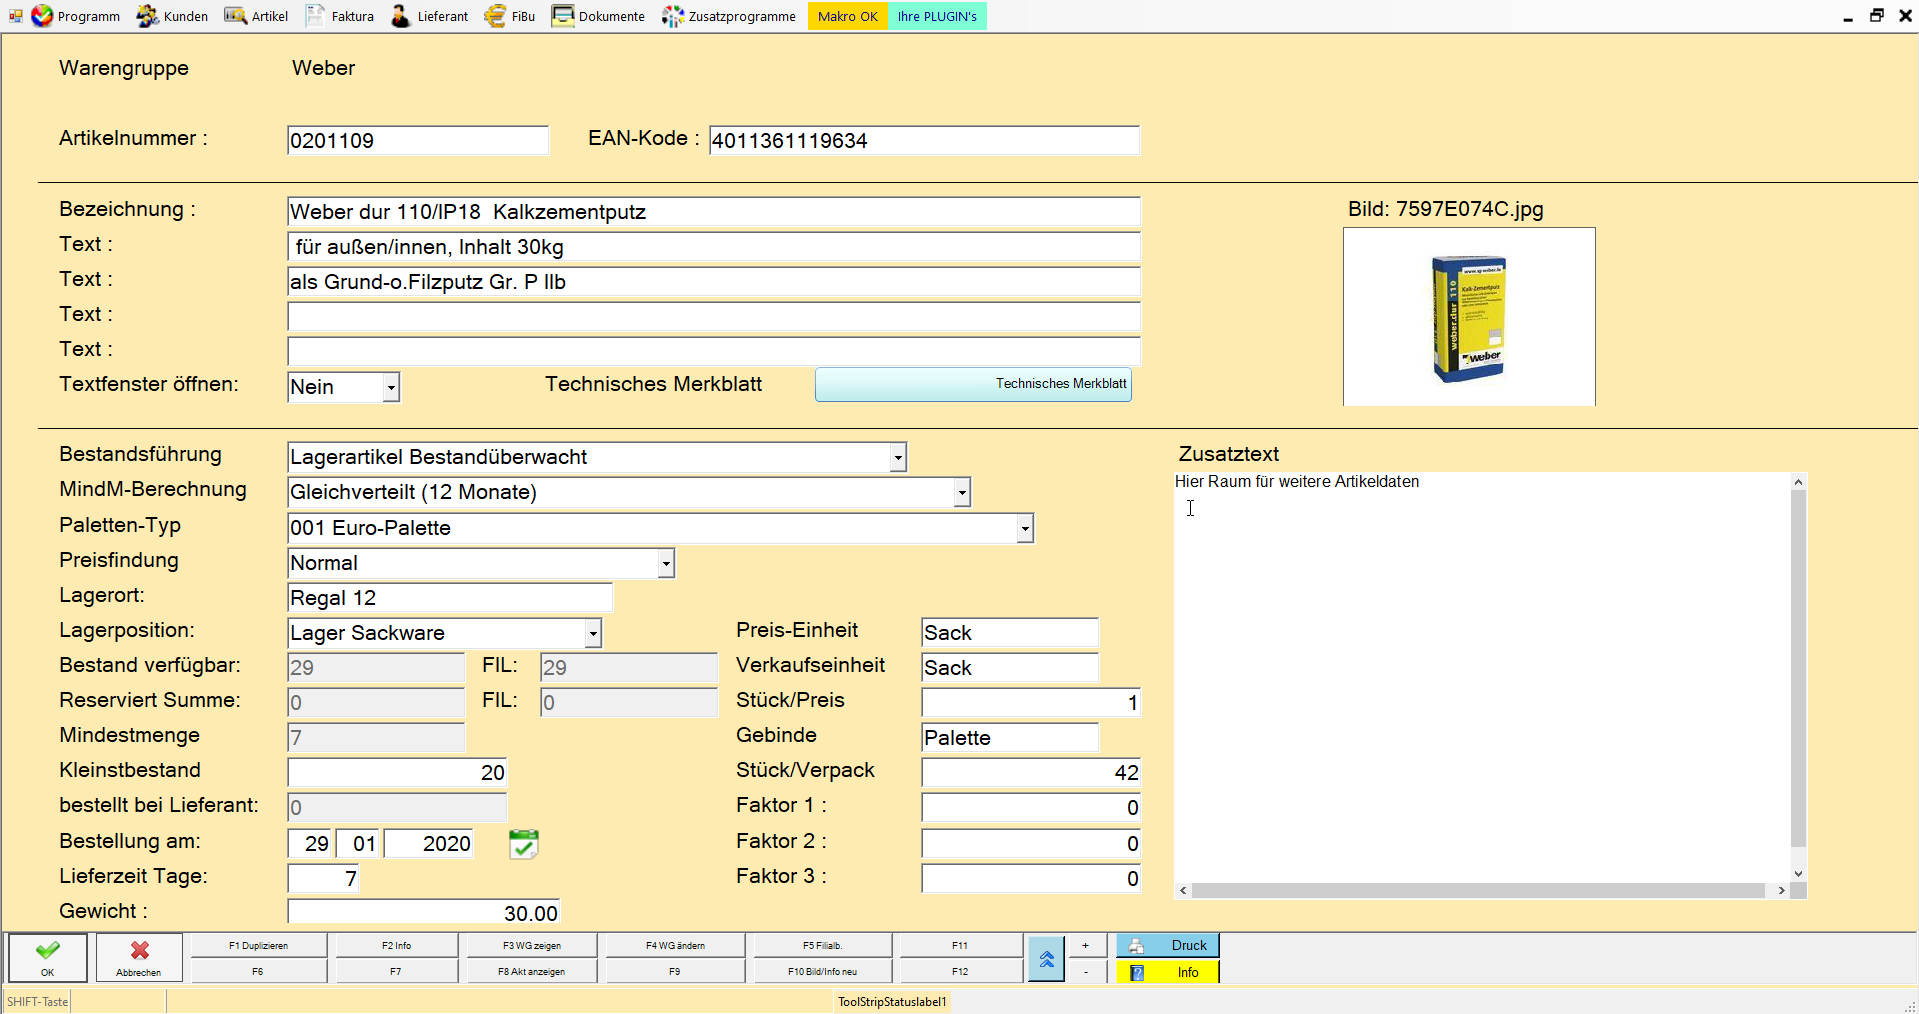The image size is (1919, 1014).
Task: Click the Faktor 3 field
Action: pos(1031,878)
